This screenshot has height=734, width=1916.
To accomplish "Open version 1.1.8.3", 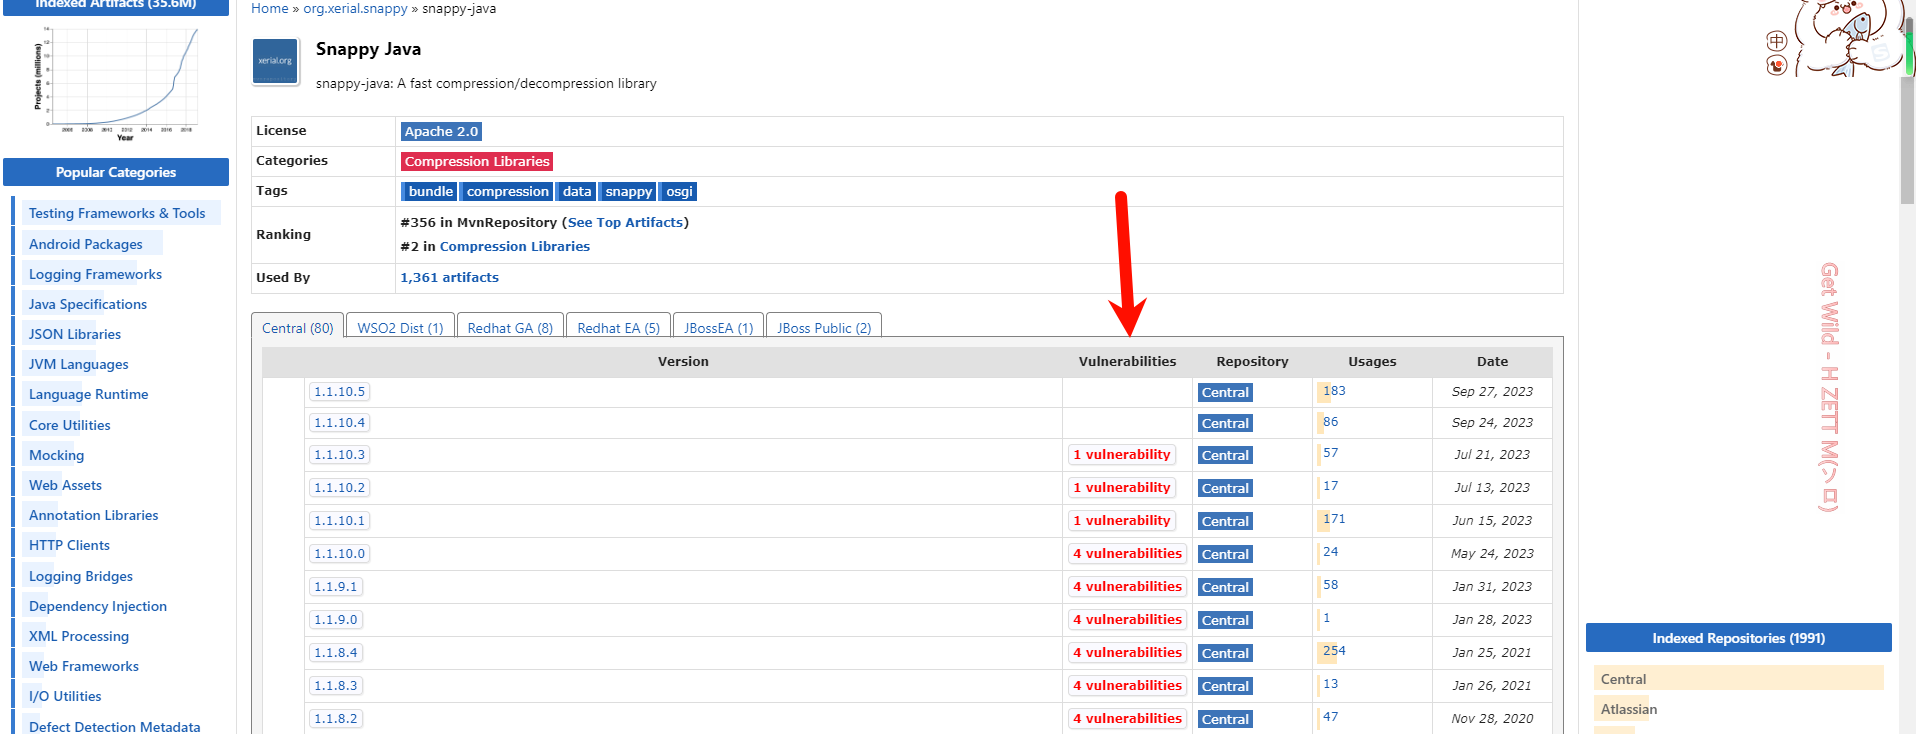I will click(x=335, y=685).
